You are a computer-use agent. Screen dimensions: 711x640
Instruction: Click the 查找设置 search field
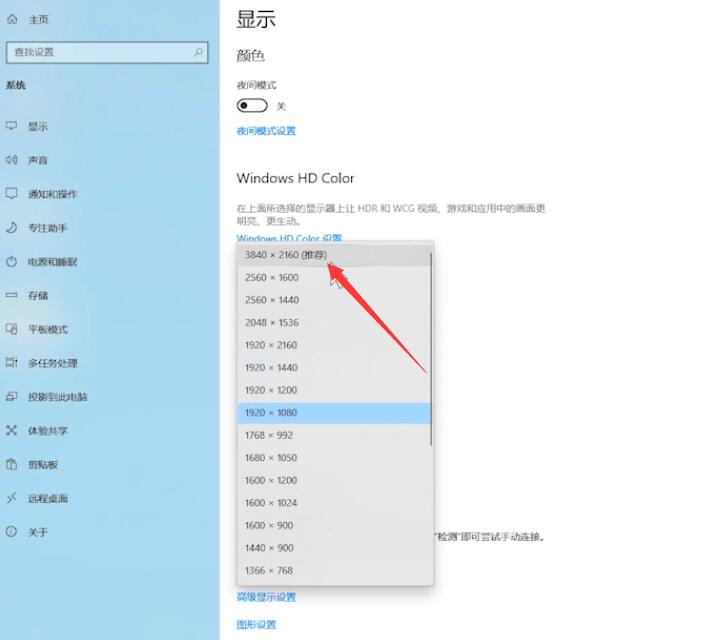pos(107,52)
